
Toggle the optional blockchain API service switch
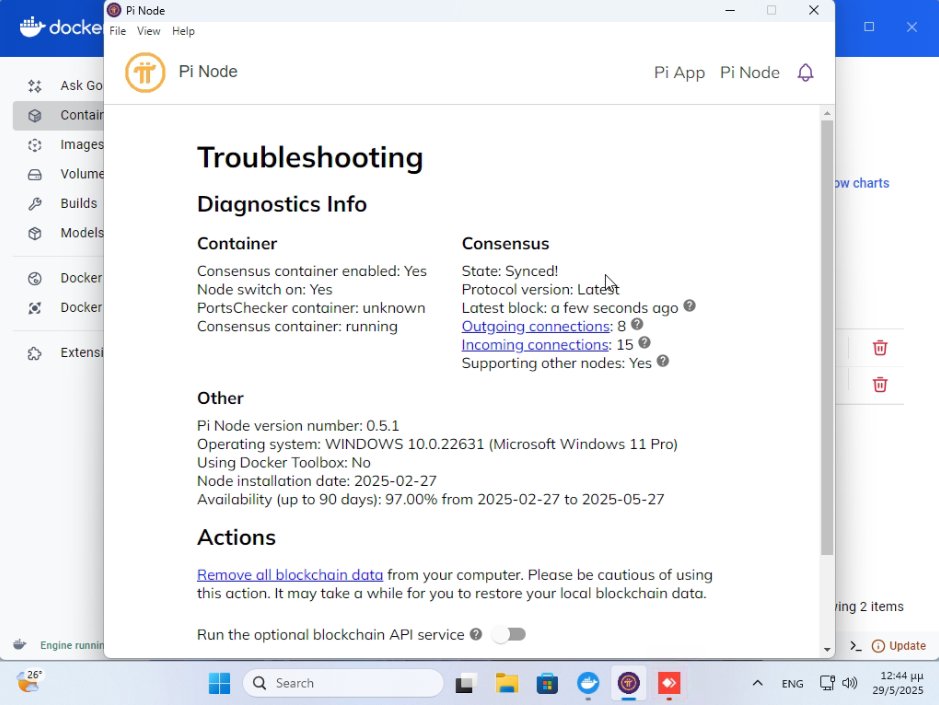point(509,634)
